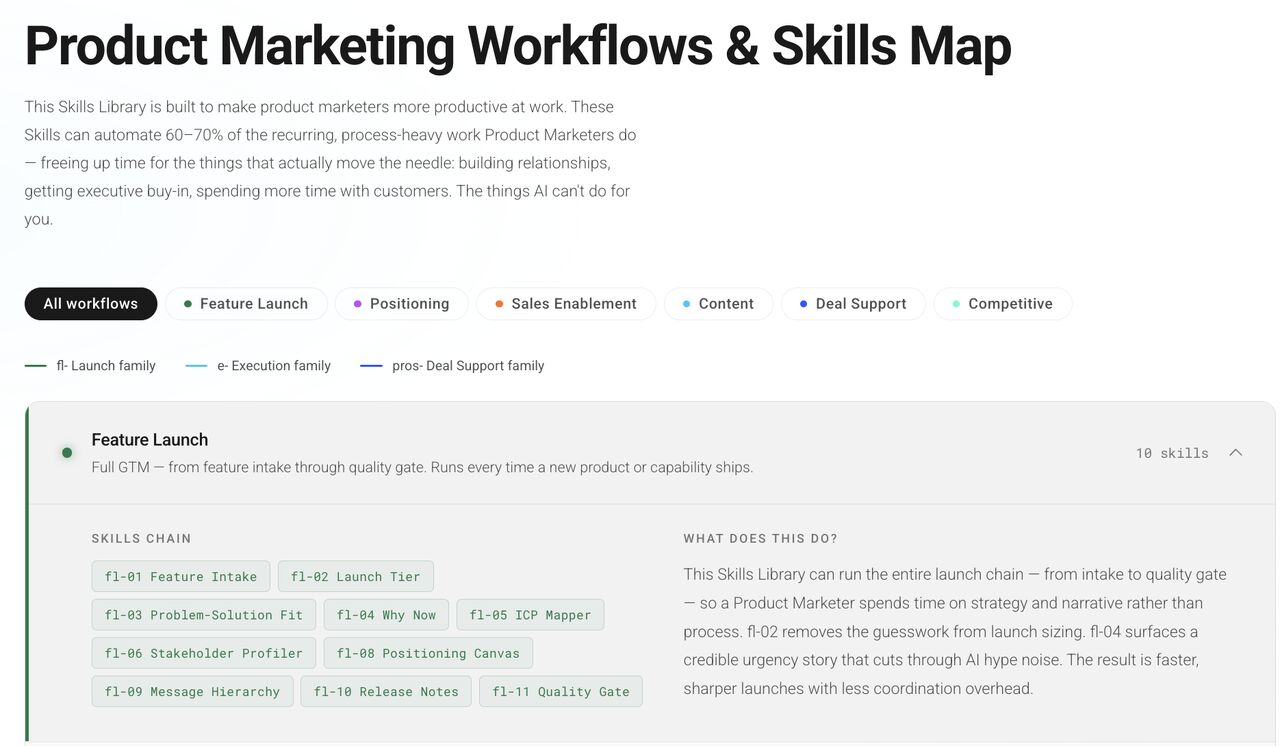Click the WHAT DOES THIS DO? heading
Viewport: 1280px width, 746px height.
[761, 538]
